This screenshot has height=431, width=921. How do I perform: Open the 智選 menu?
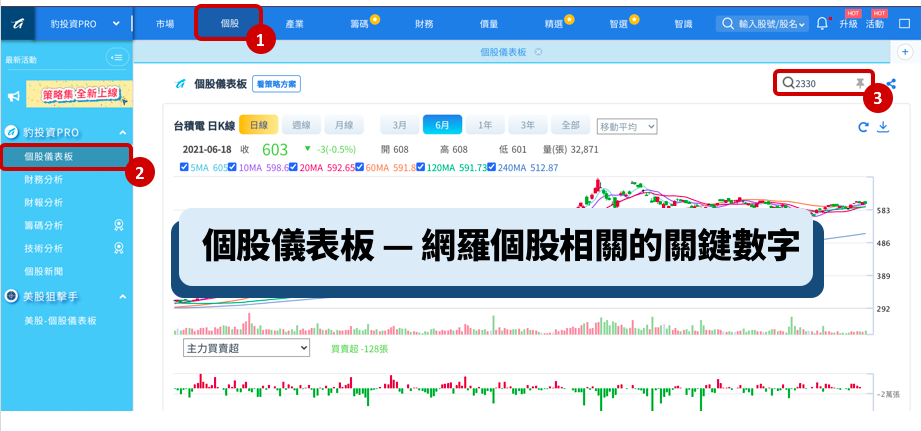click(619, 24)
